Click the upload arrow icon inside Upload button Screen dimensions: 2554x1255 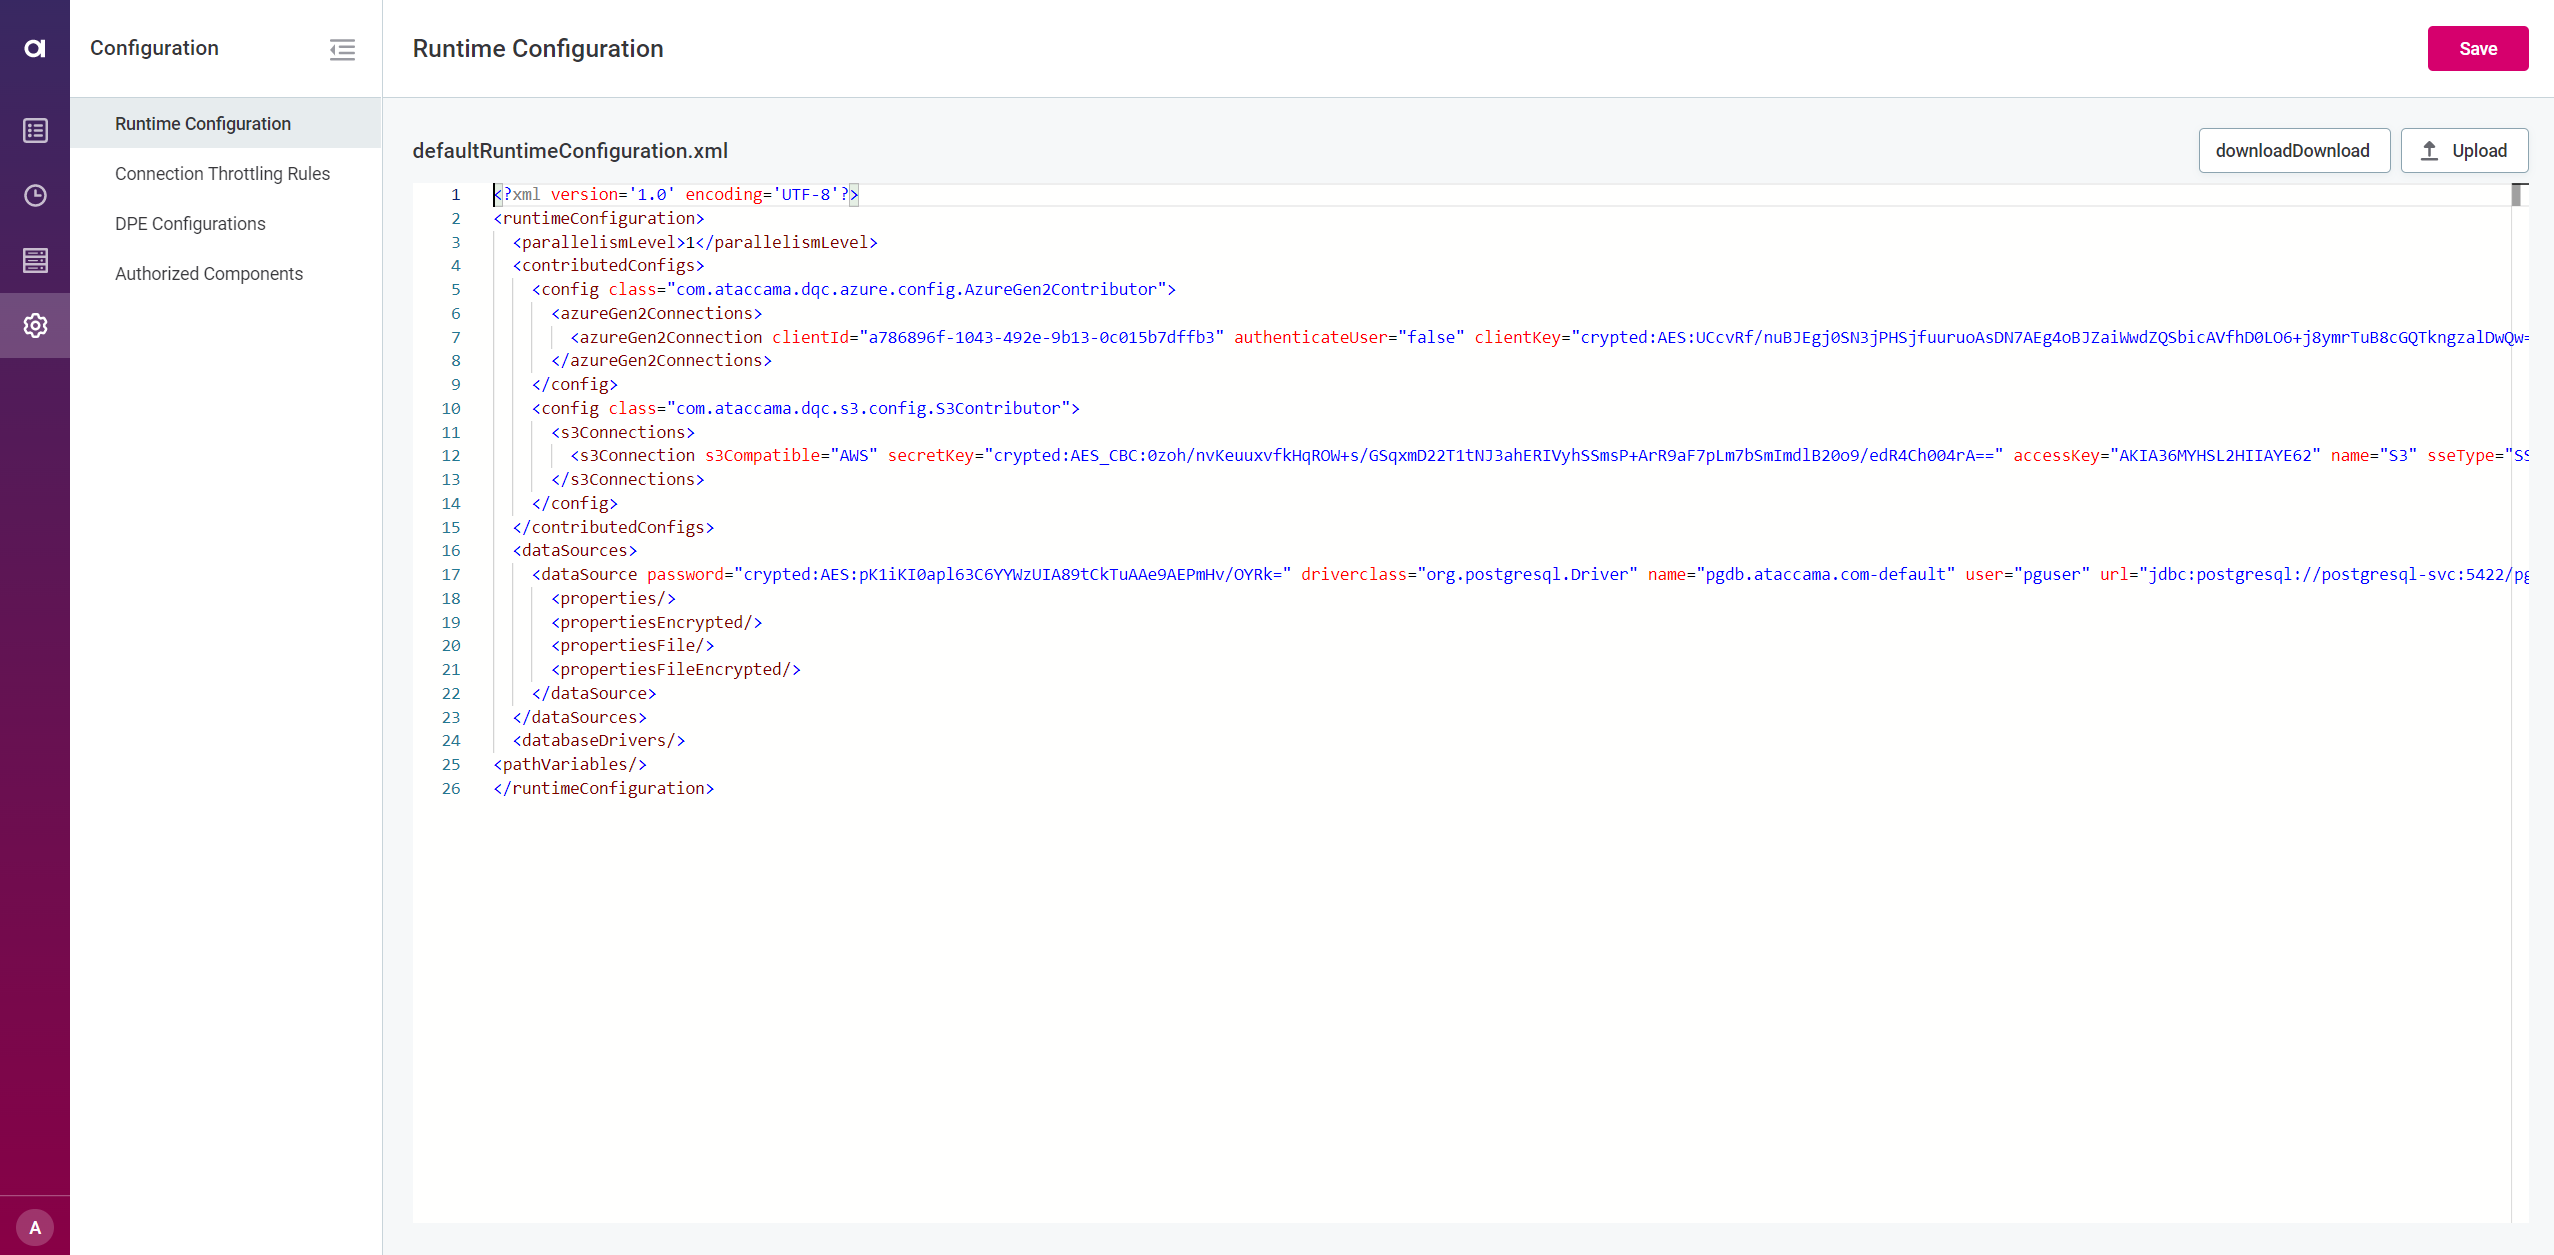(x=2430, y=150)
